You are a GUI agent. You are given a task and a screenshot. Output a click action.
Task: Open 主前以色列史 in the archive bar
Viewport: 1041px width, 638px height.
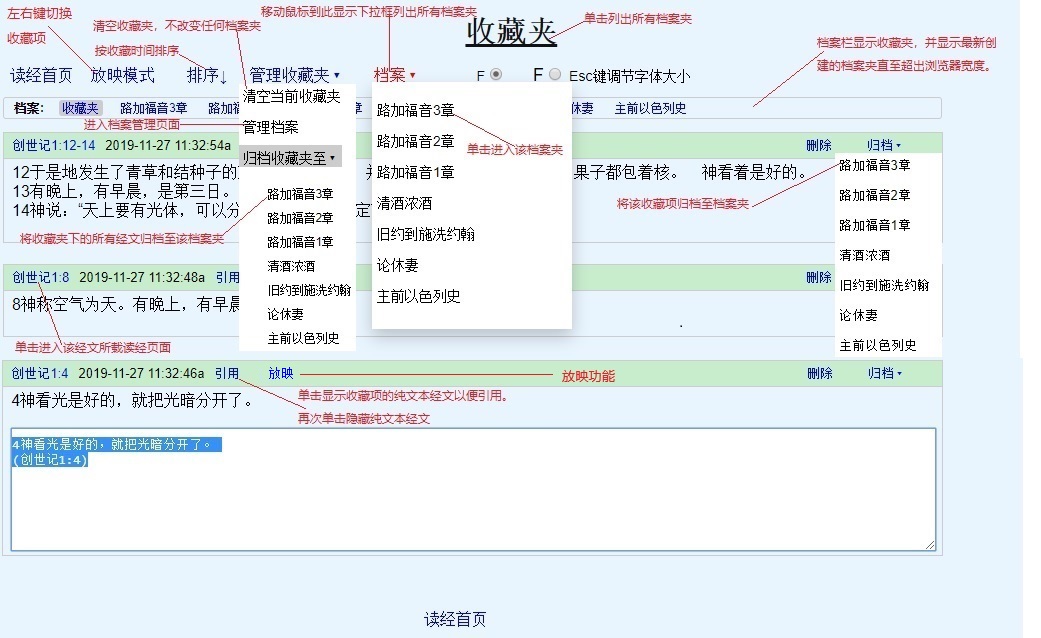(x=650, y=109)
